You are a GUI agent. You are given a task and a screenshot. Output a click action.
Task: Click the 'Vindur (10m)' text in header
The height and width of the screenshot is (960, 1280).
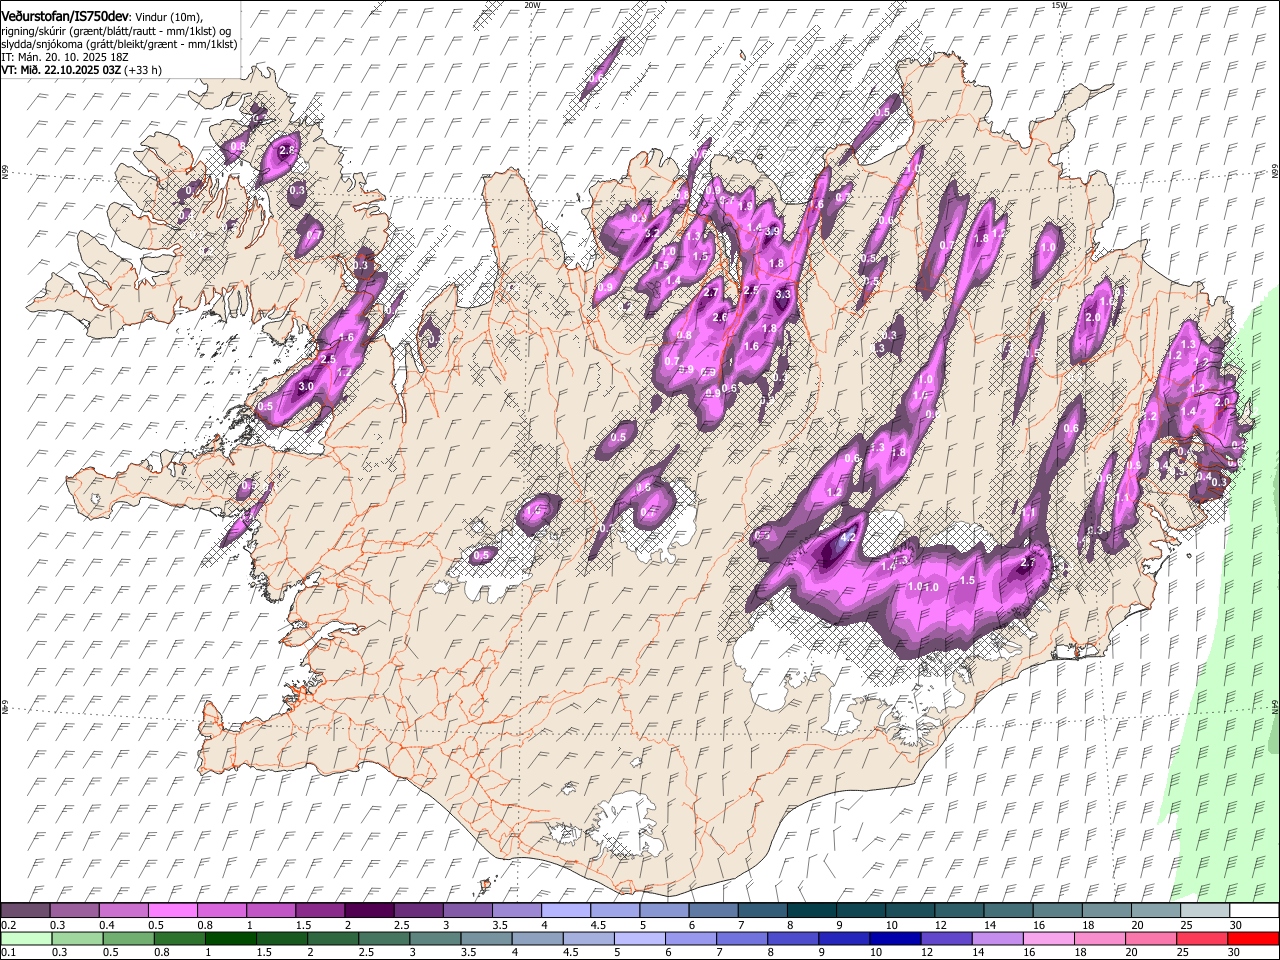[x=168, y=17]
